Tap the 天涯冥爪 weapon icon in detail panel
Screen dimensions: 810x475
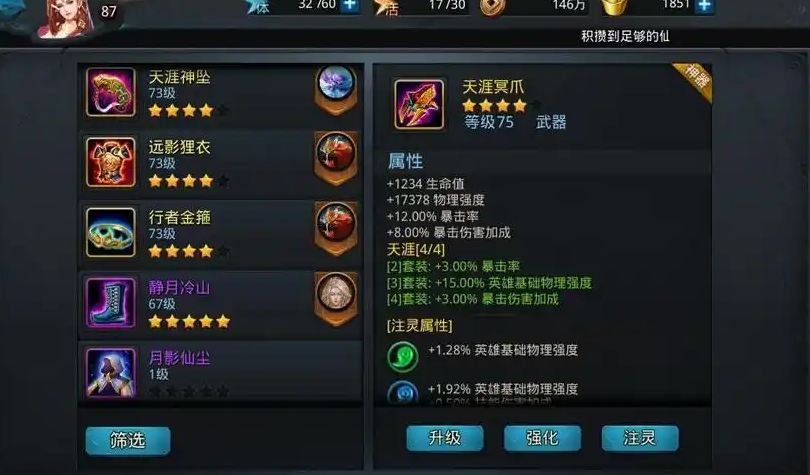(x=419, y=104)
